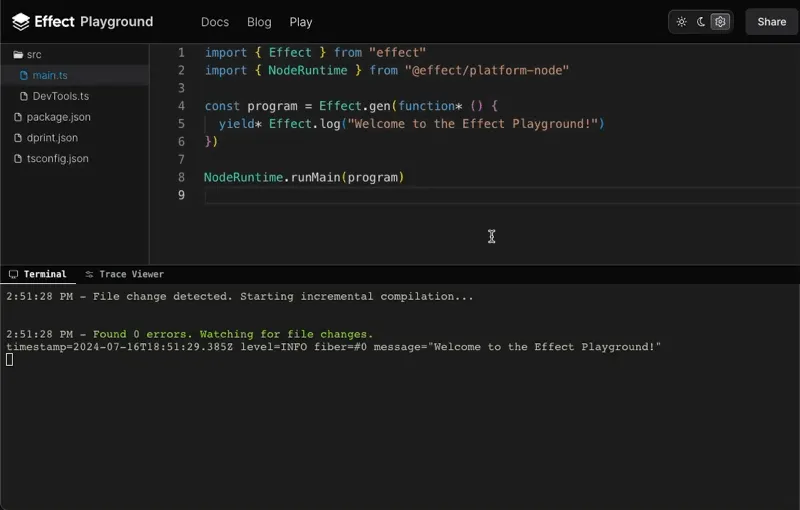Viewport: 800px width, 510px height.
Task: Go to the Play navigation link
Action: pyautogui.click(x=301, y=22)
